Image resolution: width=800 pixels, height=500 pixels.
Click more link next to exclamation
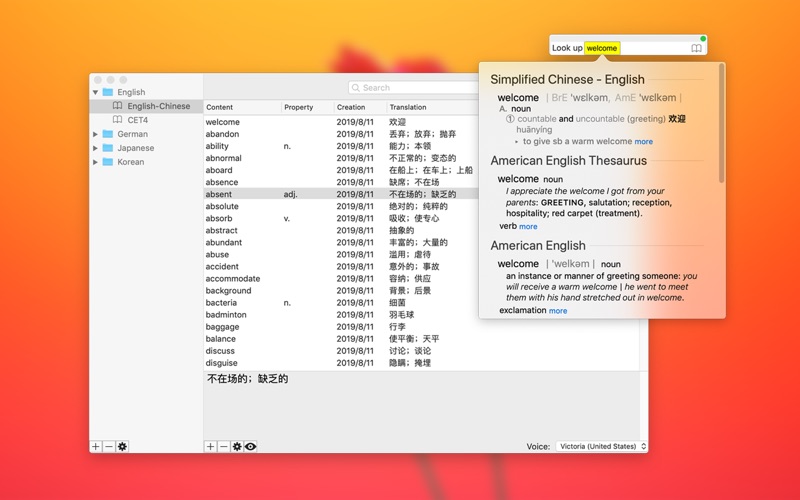(x=558, y=311)
